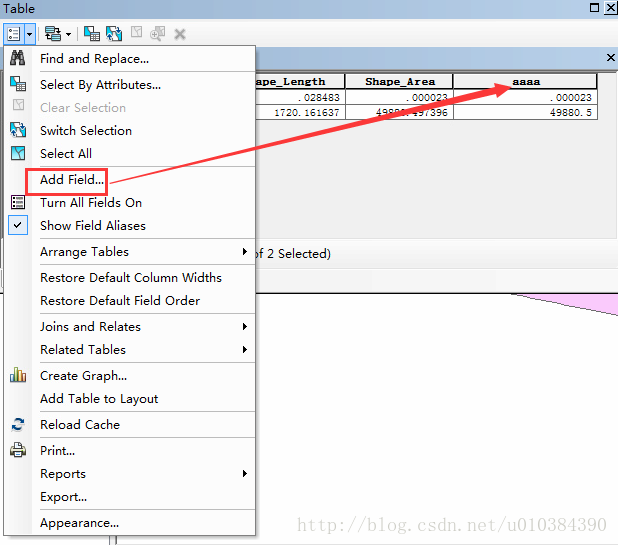Click the aaaa column header

tap(526, 82)
